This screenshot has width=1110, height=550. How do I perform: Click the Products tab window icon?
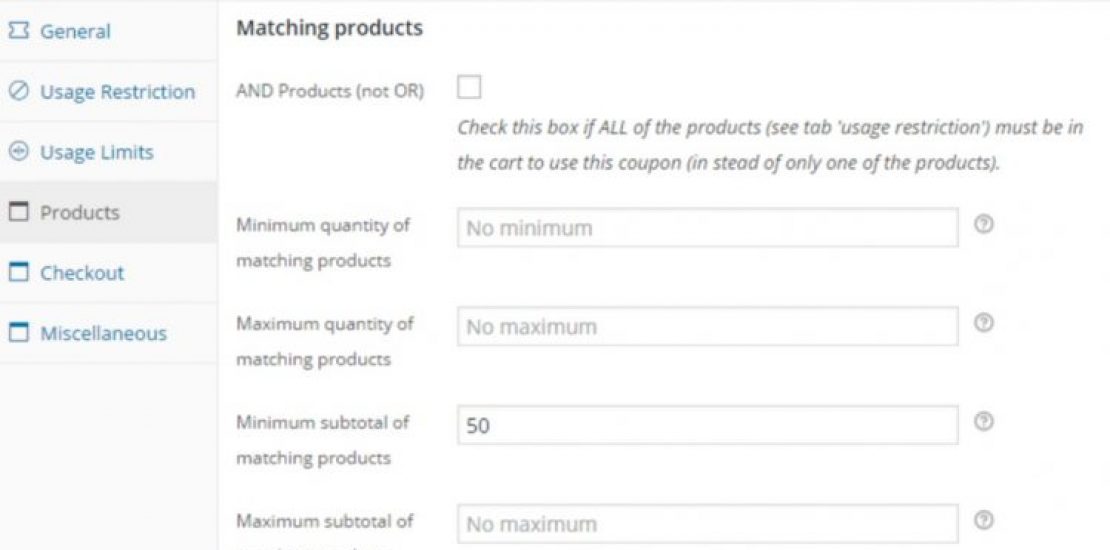(x=17, y=212)
